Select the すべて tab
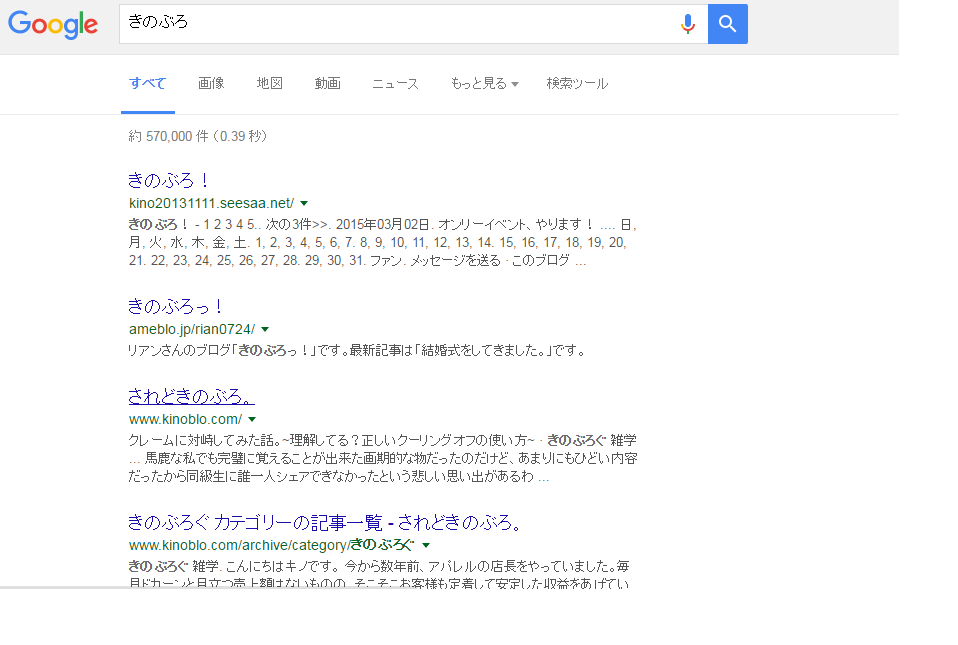Screen dimensions: 958x645 (148, 84)
